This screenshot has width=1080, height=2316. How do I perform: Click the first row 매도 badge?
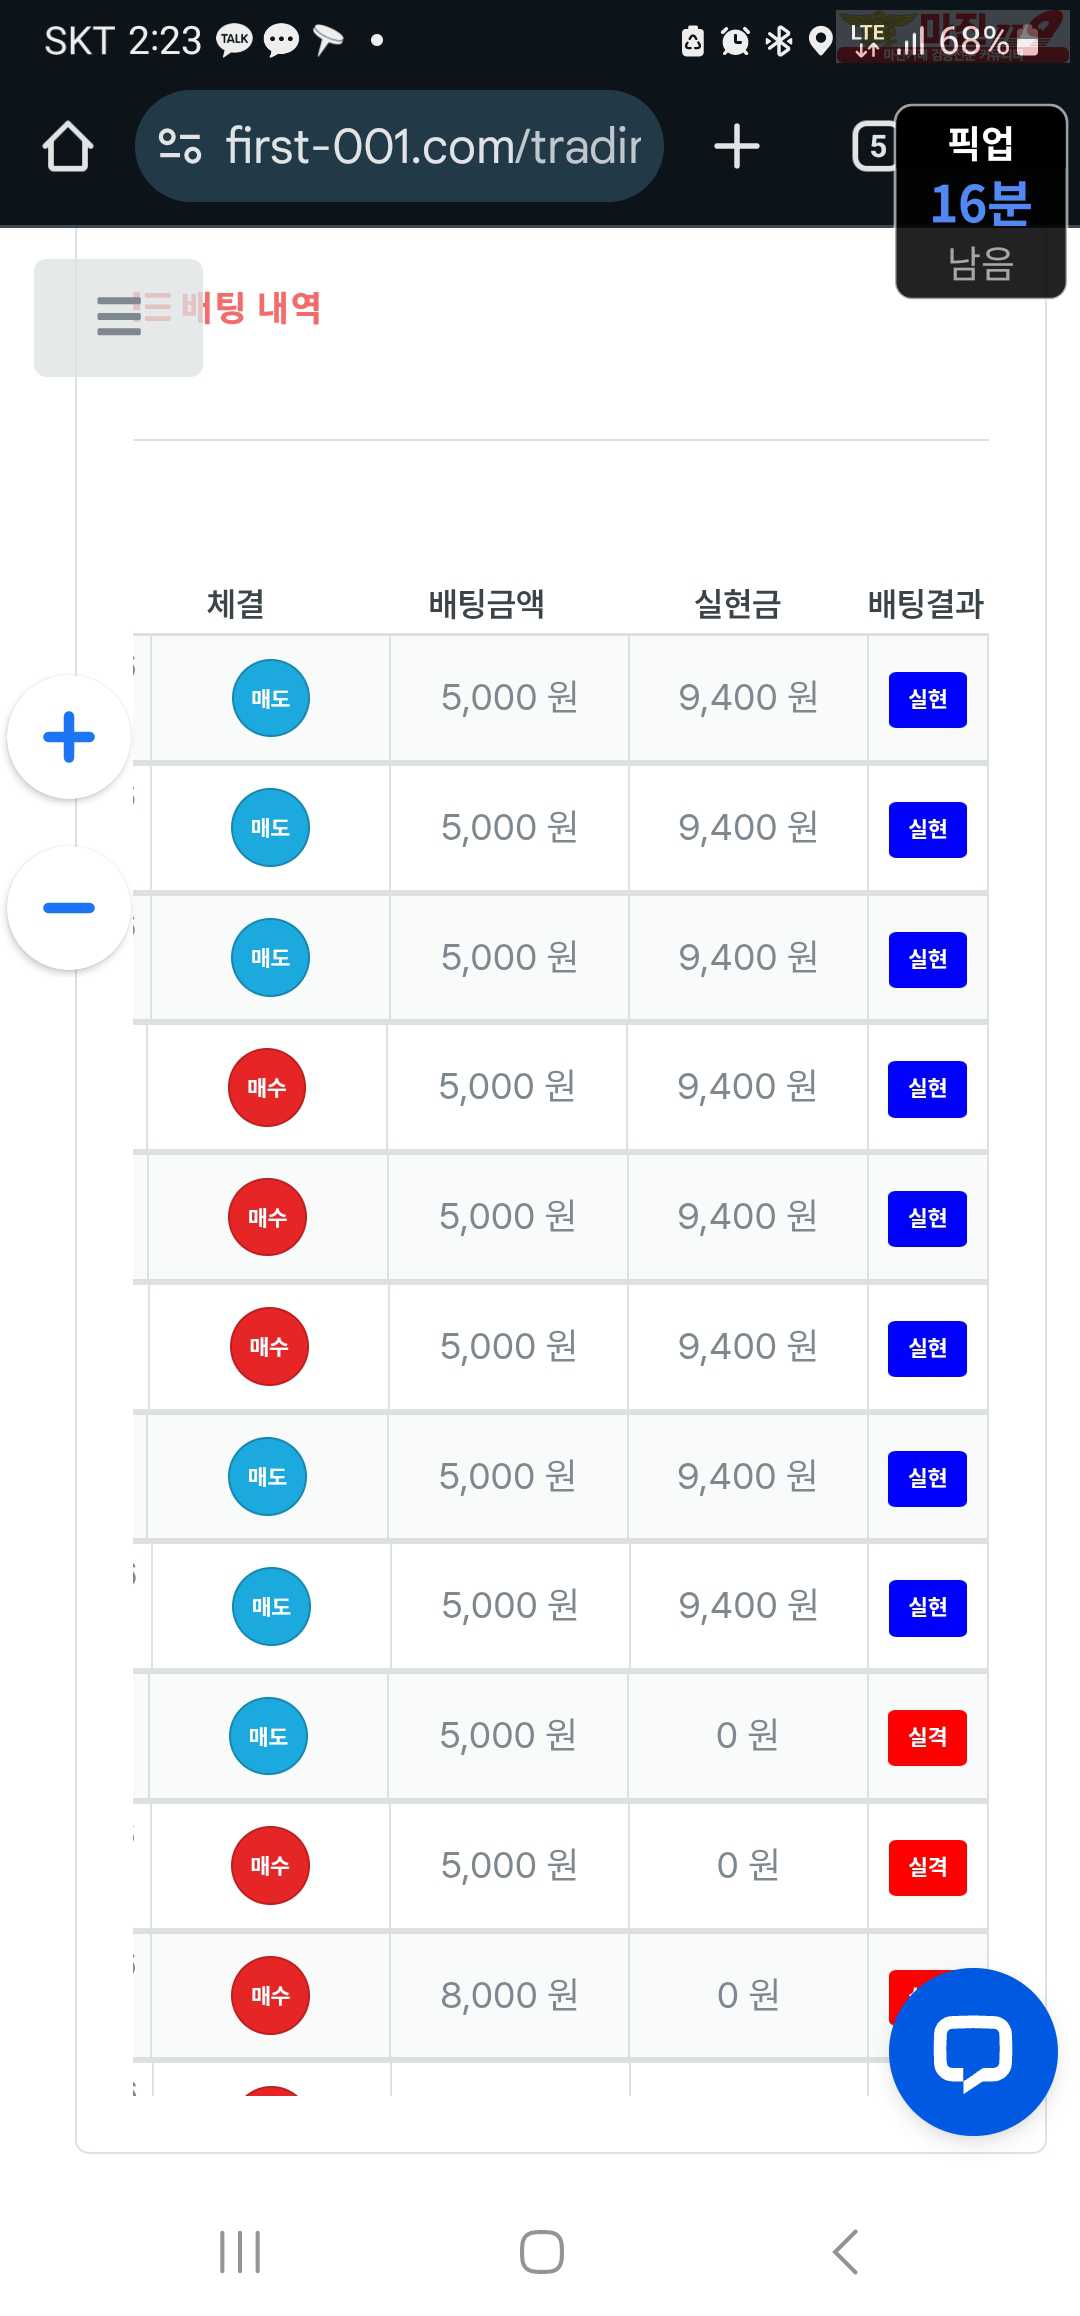270,698
